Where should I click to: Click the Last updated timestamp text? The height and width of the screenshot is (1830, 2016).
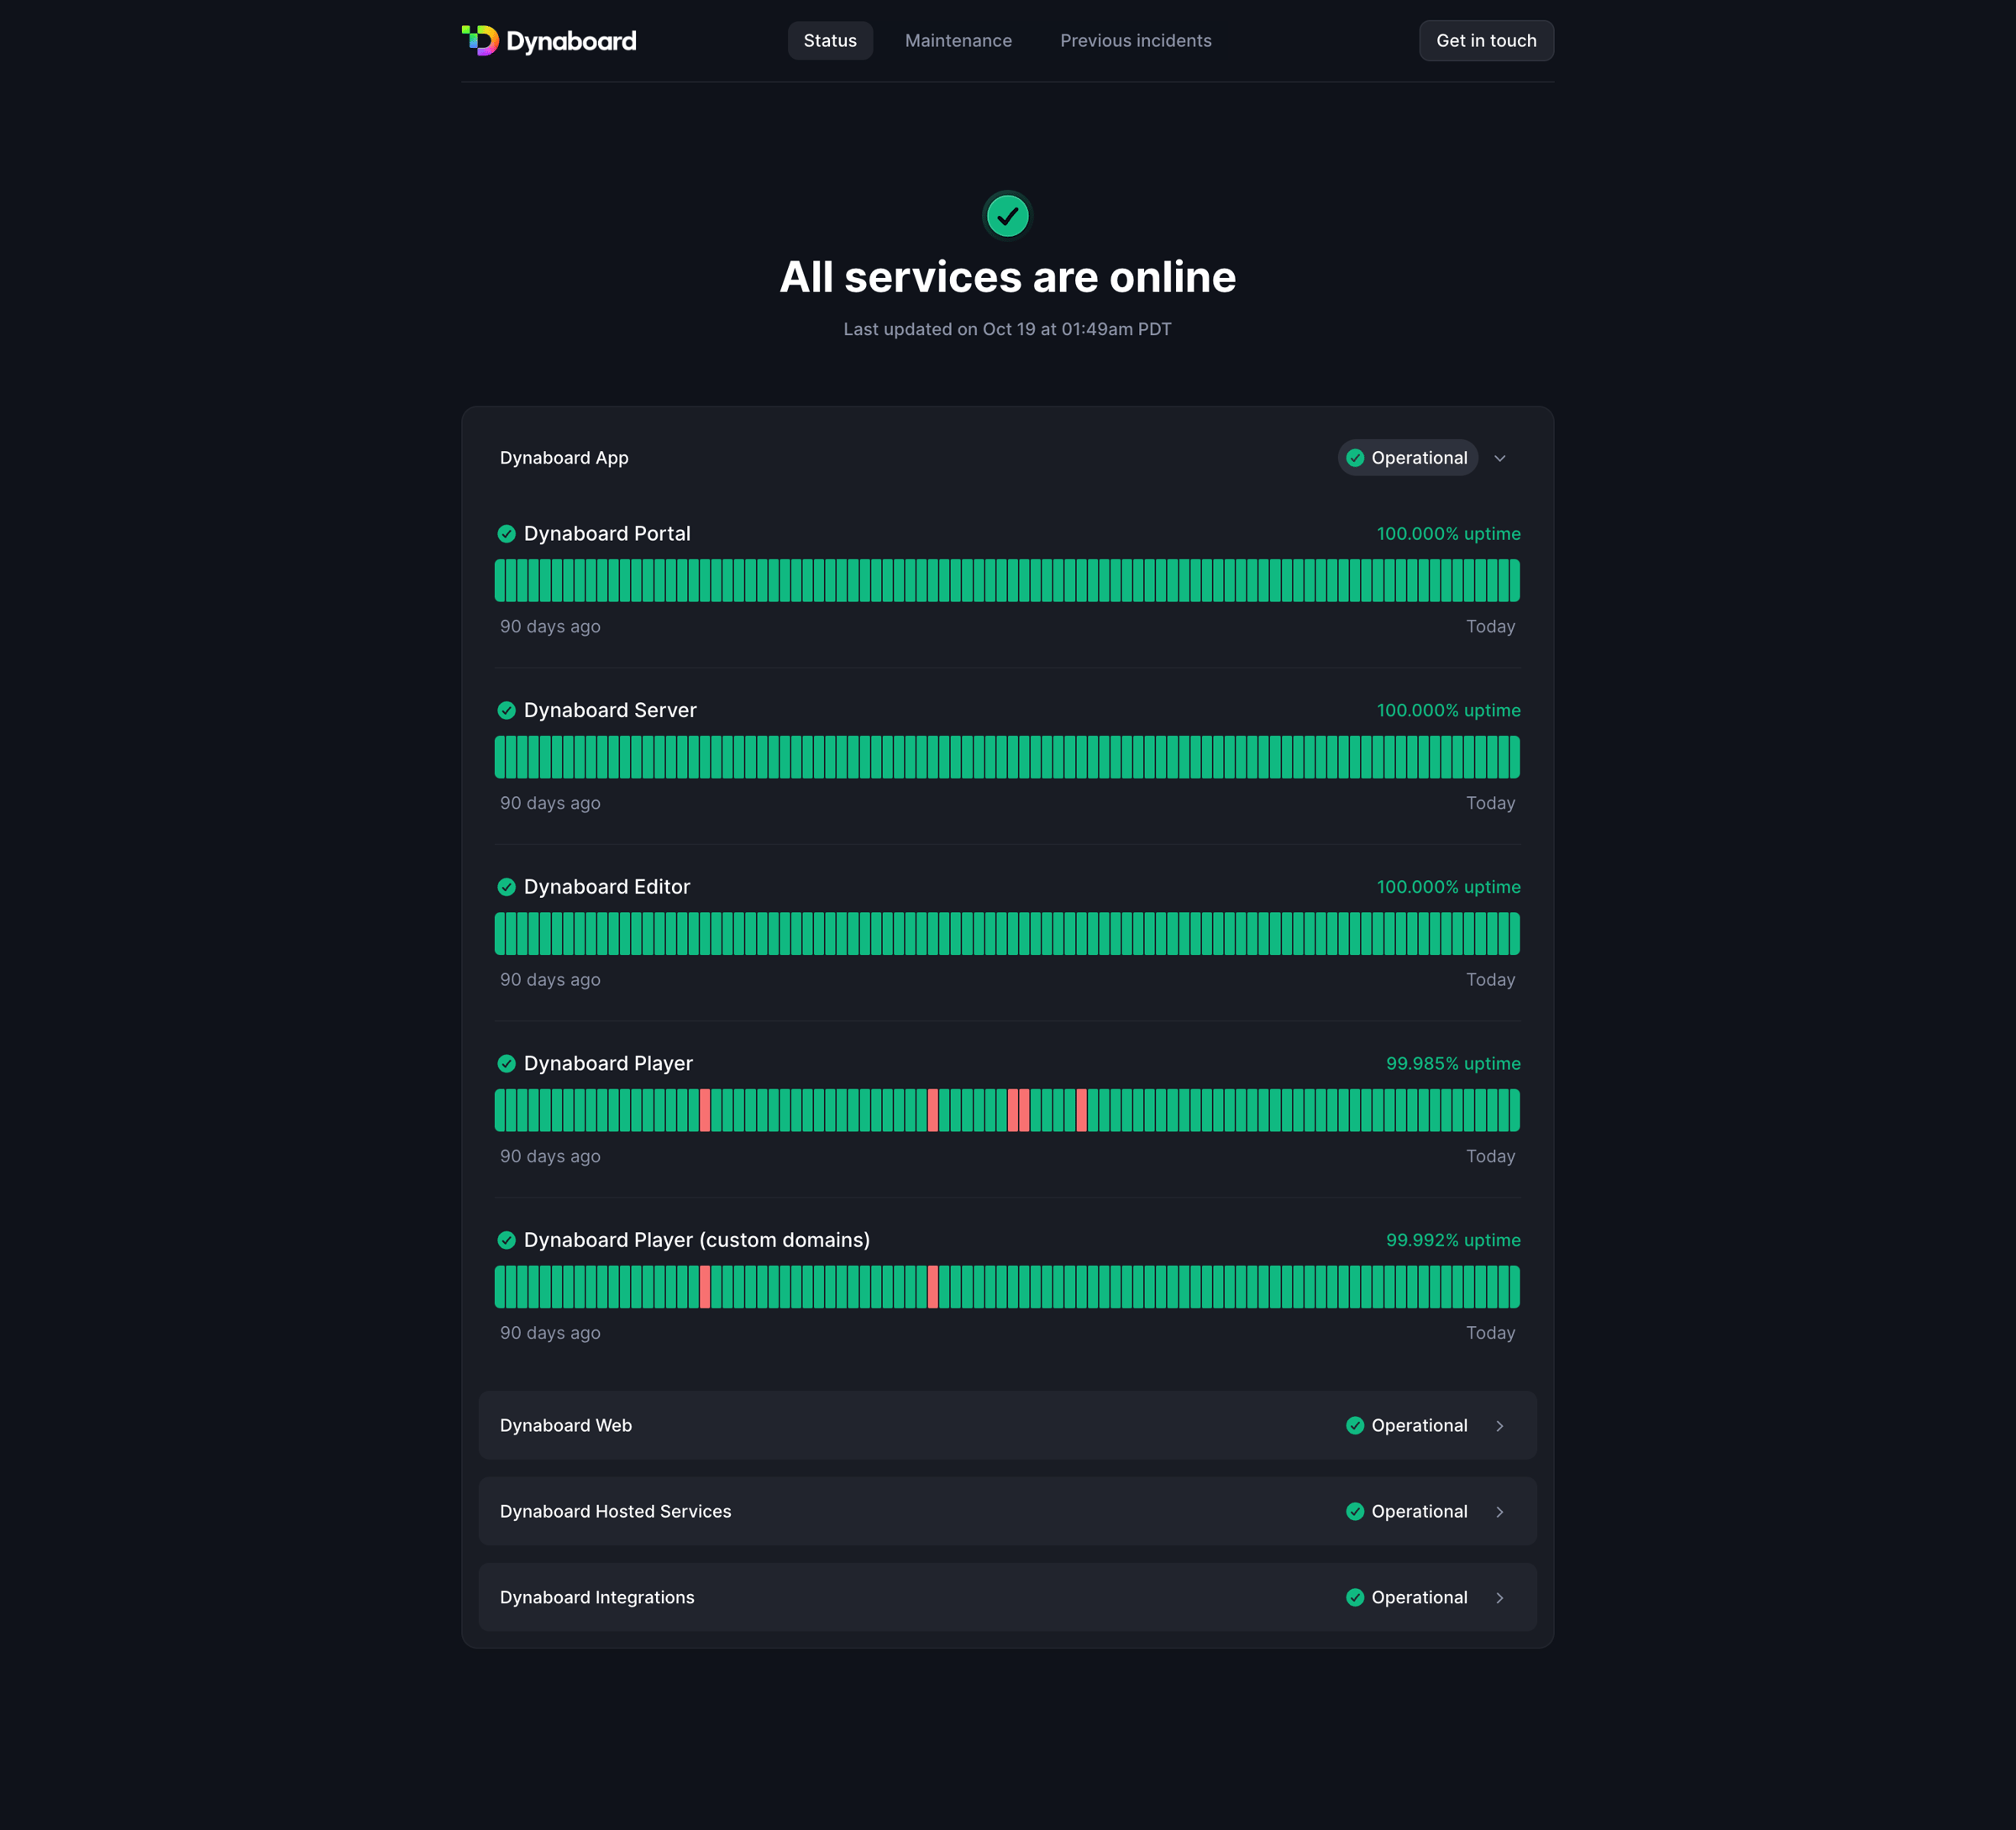pos(1007,329)
